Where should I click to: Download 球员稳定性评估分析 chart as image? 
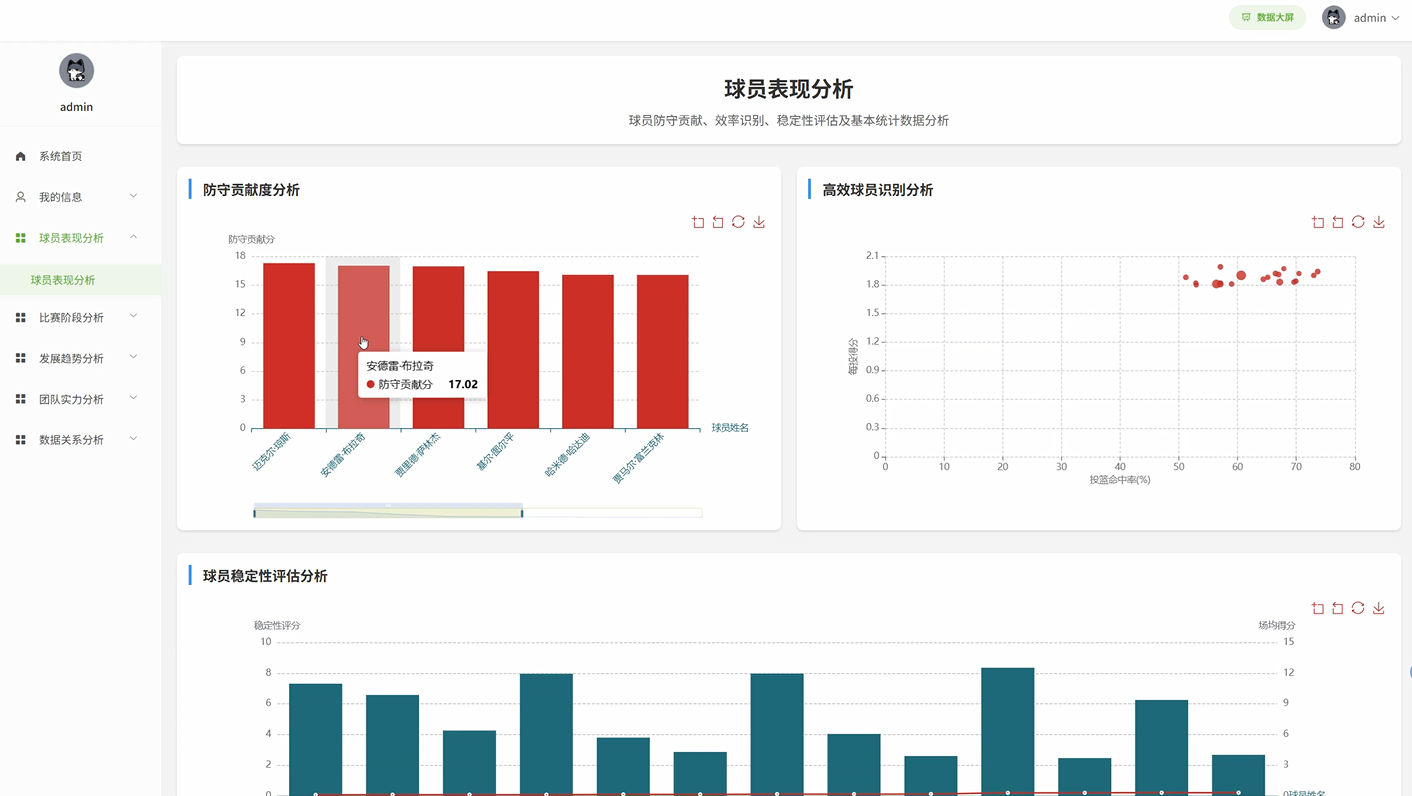coord(1379,608)
